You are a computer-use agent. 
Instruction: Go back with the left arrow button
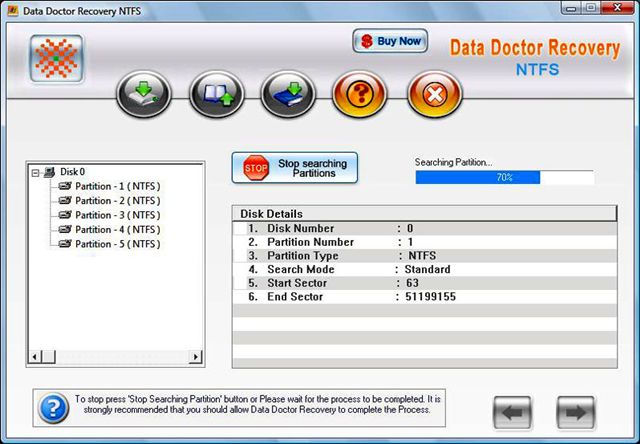512,413
